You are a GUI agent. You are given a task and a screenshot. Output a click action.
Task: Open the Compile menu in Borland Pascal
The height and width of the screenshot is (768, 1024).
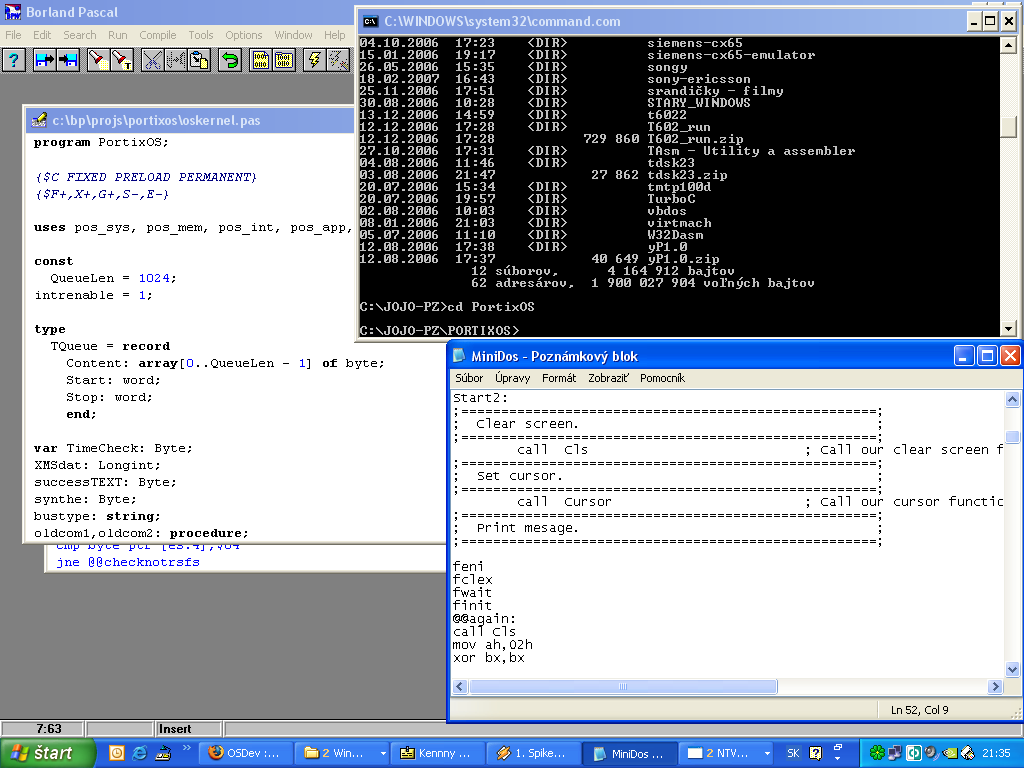pyautogui.click(x=157, y=35)
